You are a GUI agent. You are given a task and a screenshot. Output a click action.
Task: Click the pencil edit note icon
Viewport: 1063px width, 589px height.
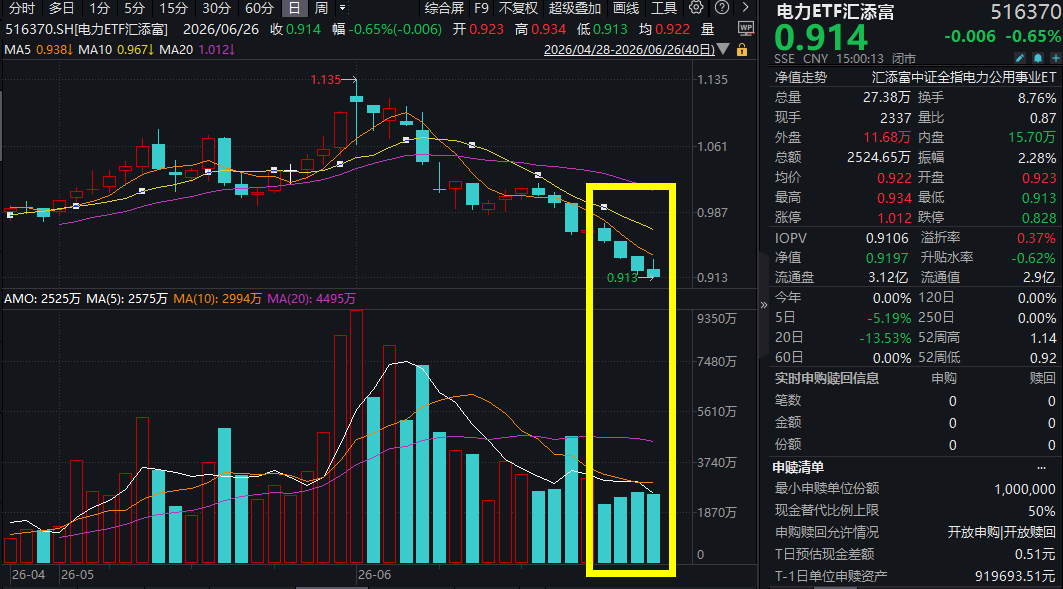tap(1020, 58)
